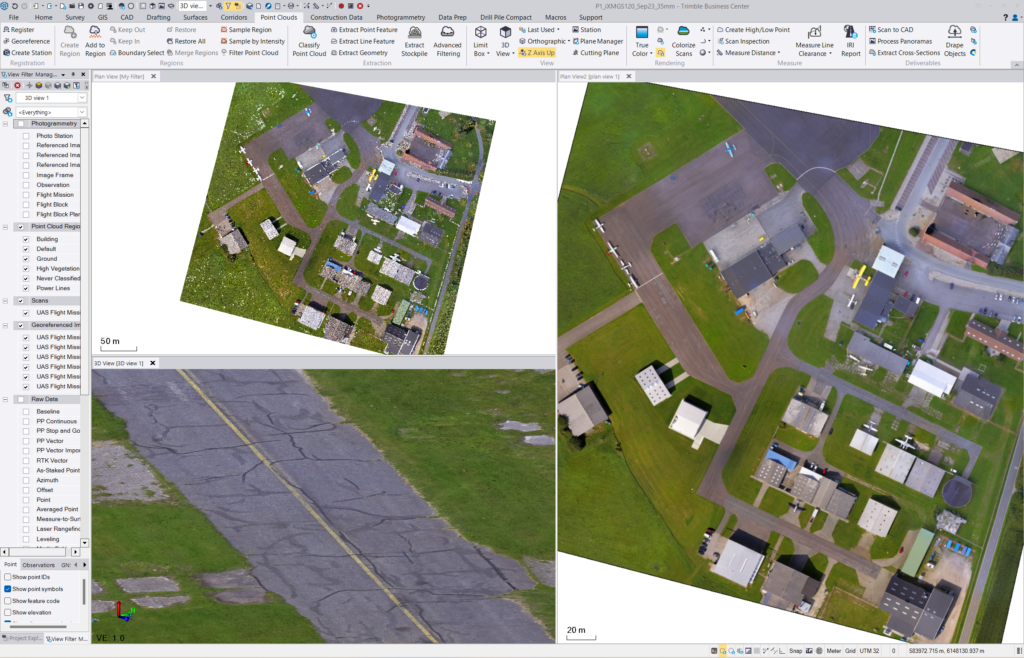Open the Drafting ribbon tab
The image size is (1024, 658).
pos(157,16)
